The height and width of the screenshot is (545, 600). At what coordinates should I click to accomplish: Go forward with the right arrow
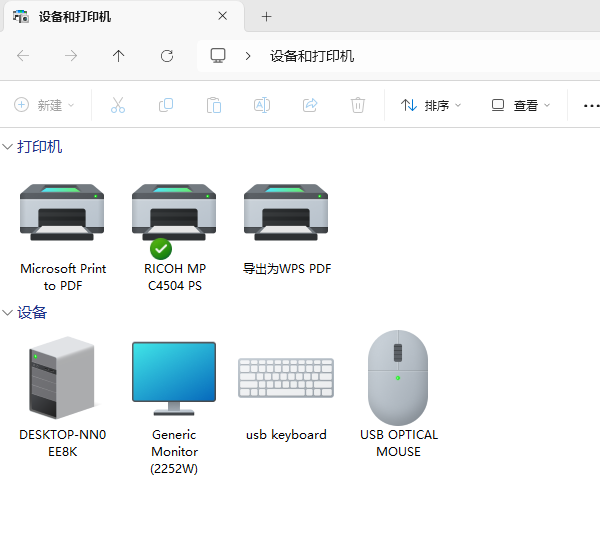point(71,56)
